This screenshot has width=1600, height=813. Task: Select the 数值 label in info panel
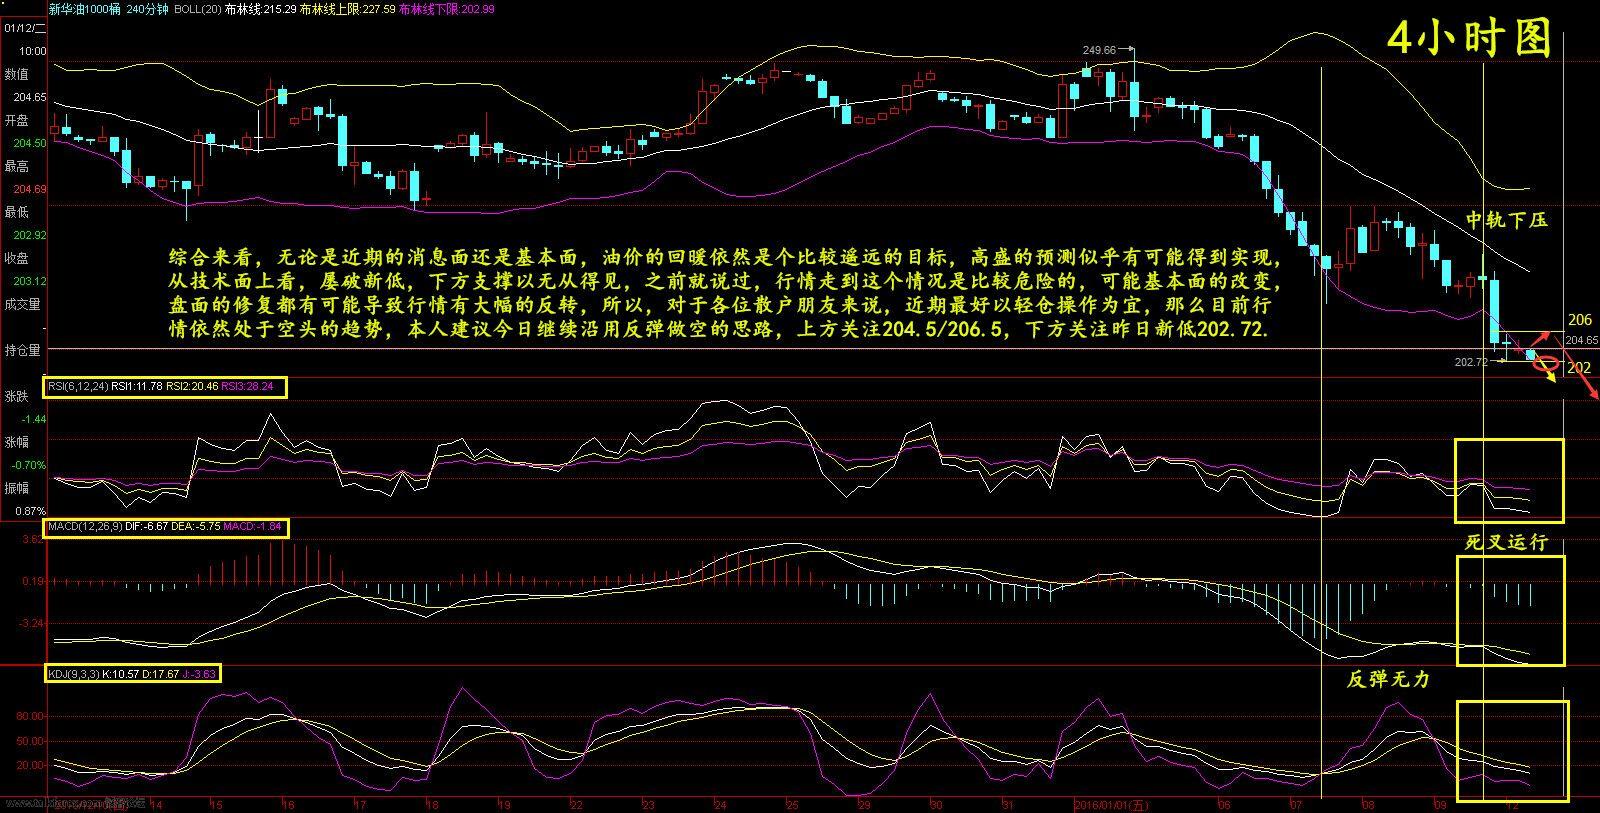[x=17, y=75]
